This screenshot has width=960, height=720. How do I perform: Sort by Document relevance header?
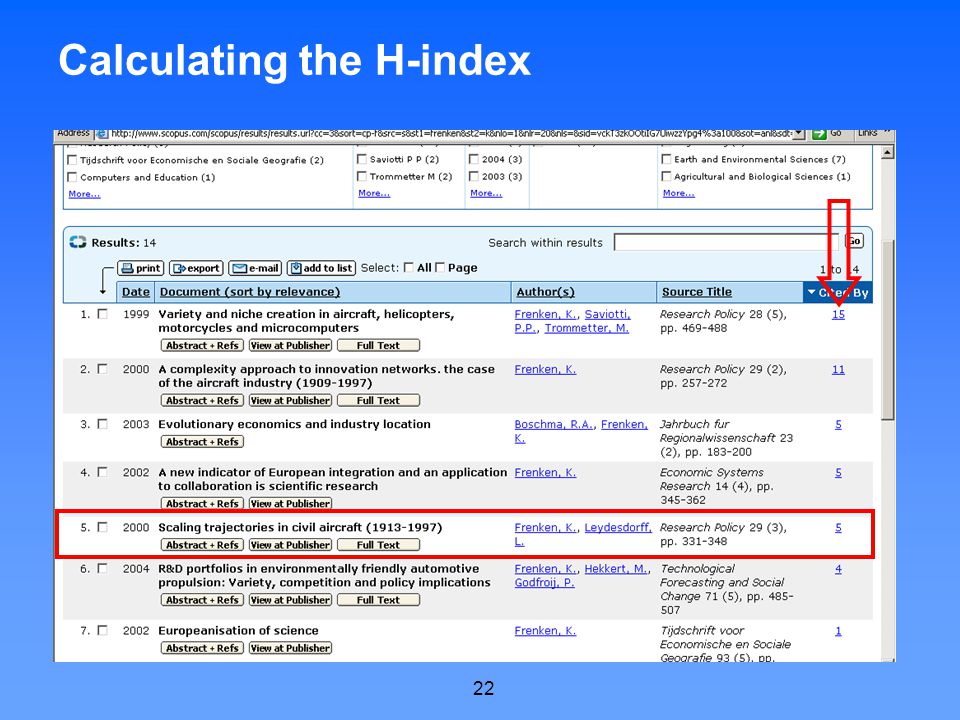[x=250, y=292]
